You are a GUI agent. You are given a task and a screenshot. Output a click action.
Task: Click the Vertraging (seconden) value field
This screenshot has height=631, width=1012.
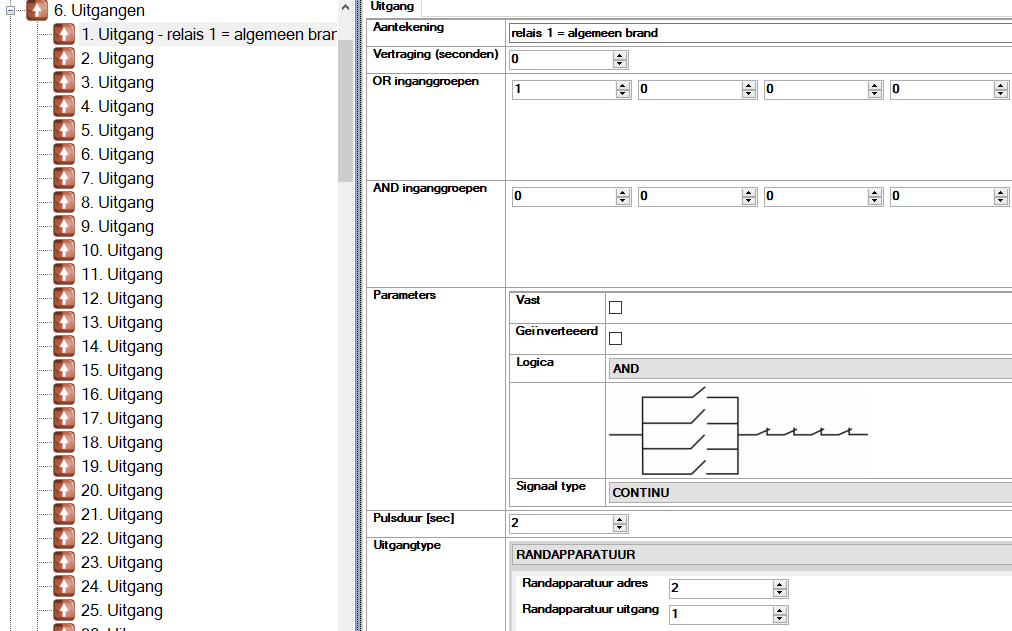coord(562,59)
